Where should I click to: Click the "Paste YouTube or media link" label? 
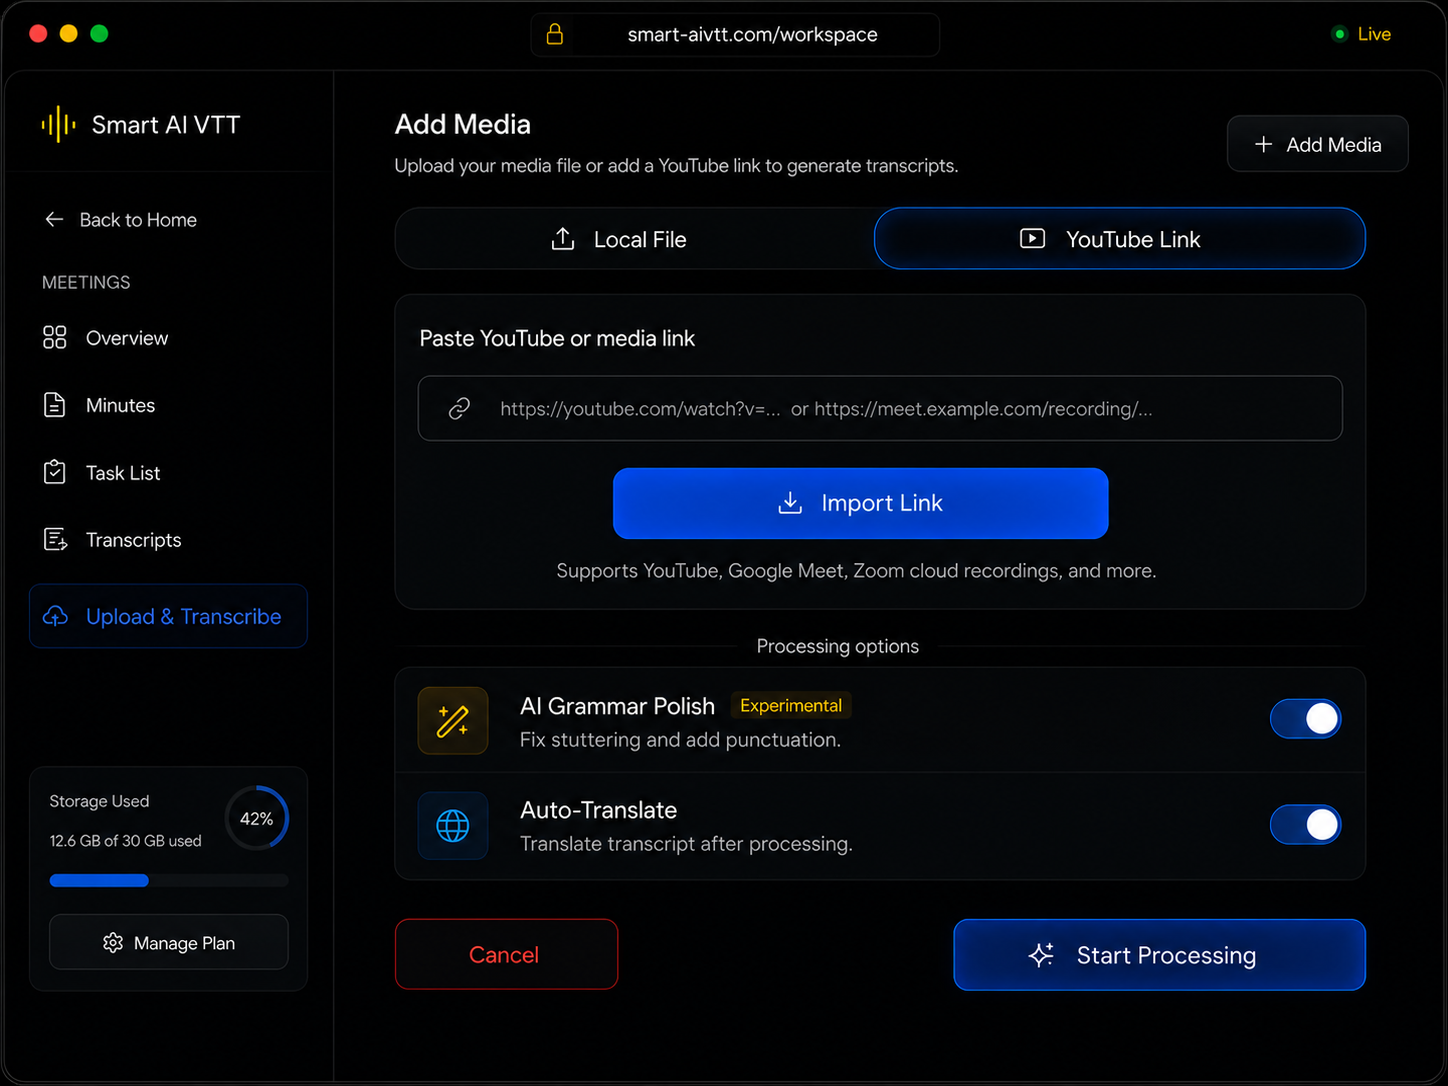(557, 338)
